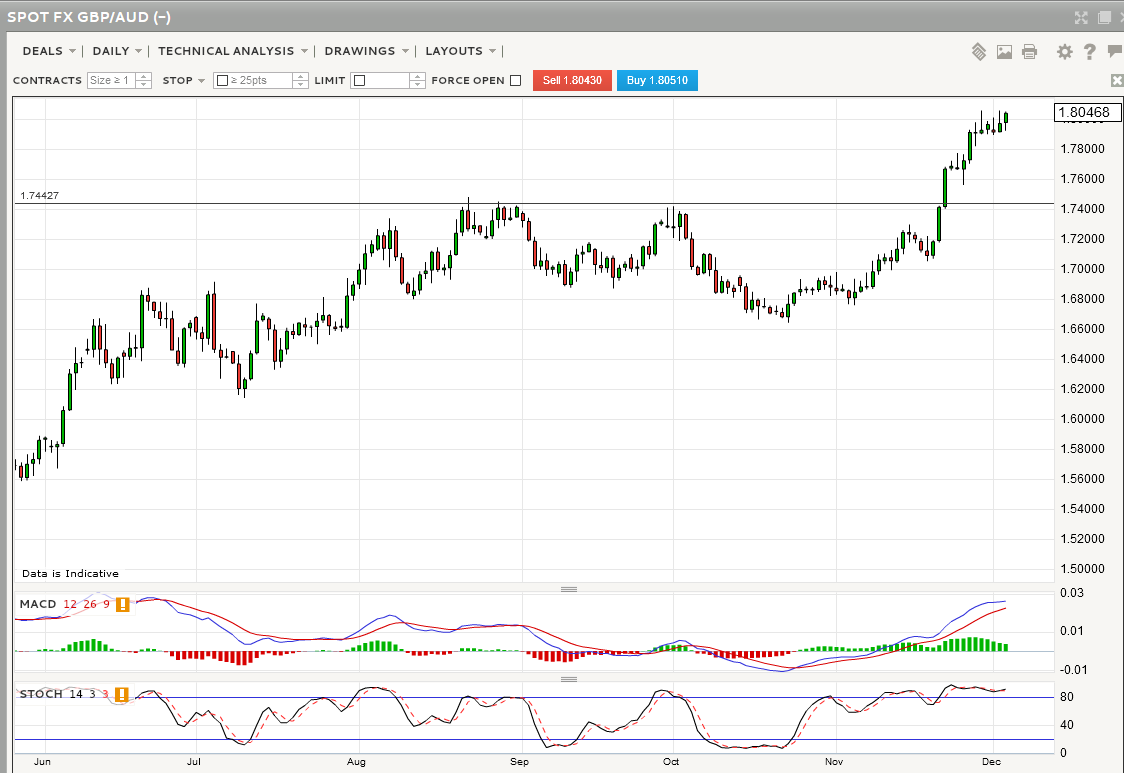
Task: Expand the Daily timeframe dropdown
Action: point(116,51)
